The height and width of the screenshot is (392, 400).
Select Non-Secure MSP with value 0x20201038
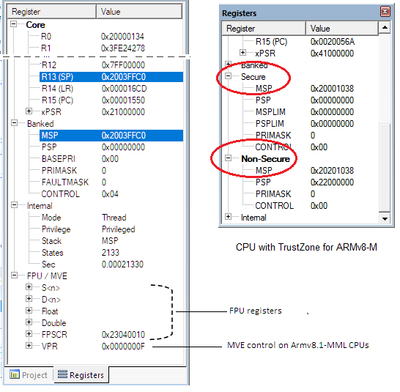(316, 170)
